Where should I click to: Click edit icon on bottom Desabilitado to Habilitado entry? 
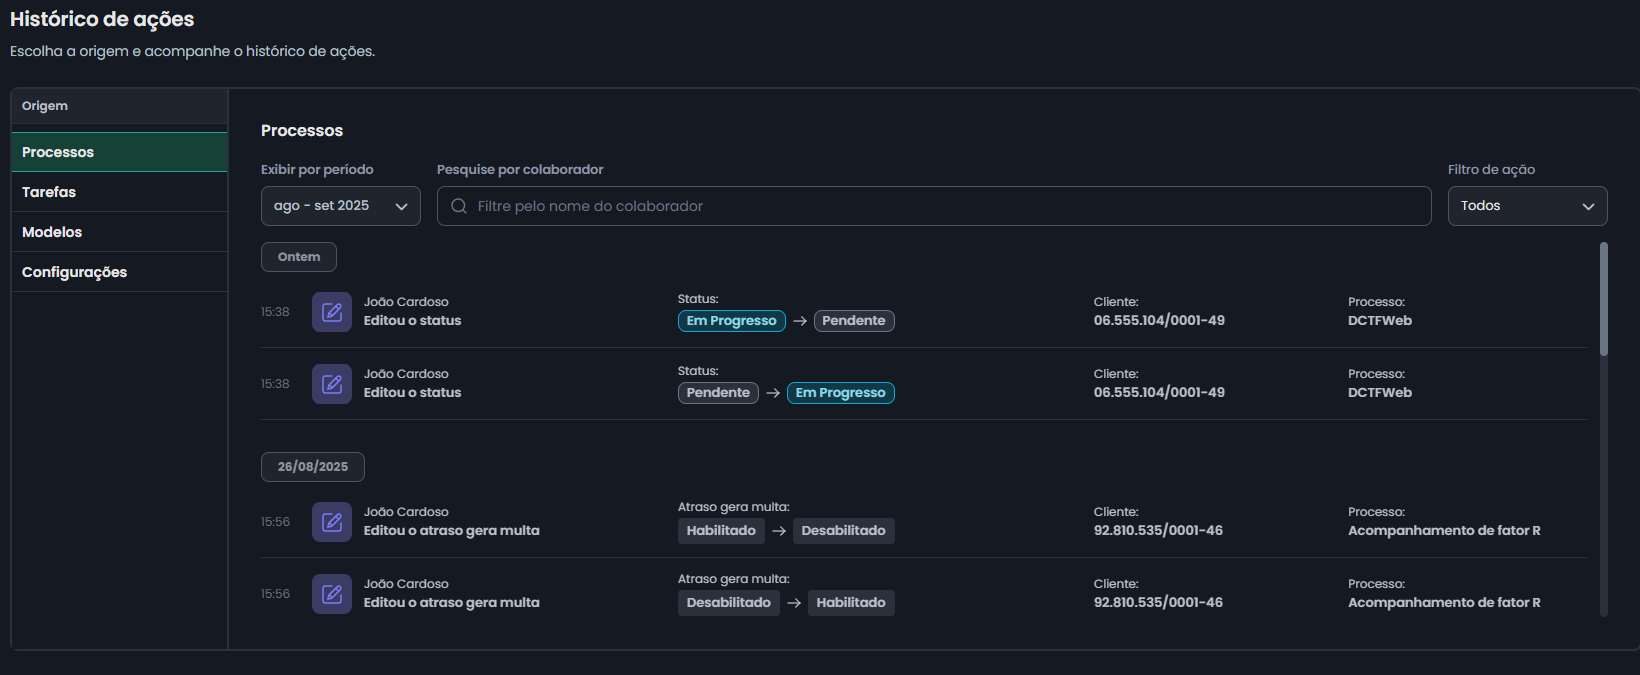click(331, 594)
